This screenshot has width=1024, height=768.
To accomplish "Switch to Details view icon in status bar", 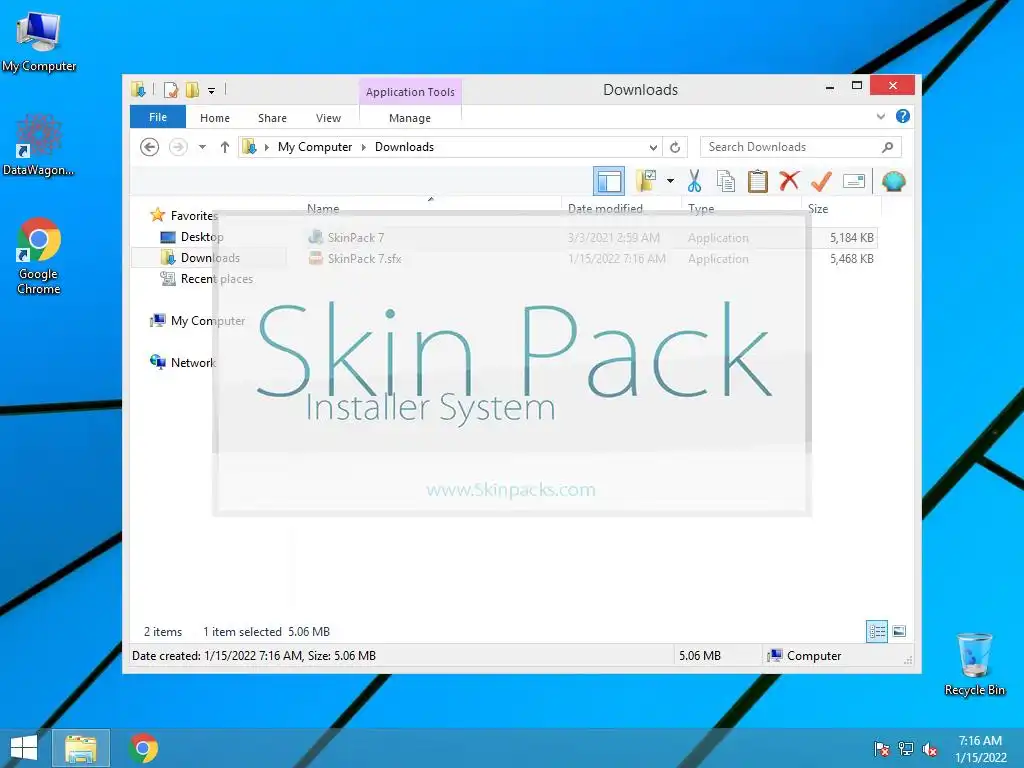I will pos(877,631).
